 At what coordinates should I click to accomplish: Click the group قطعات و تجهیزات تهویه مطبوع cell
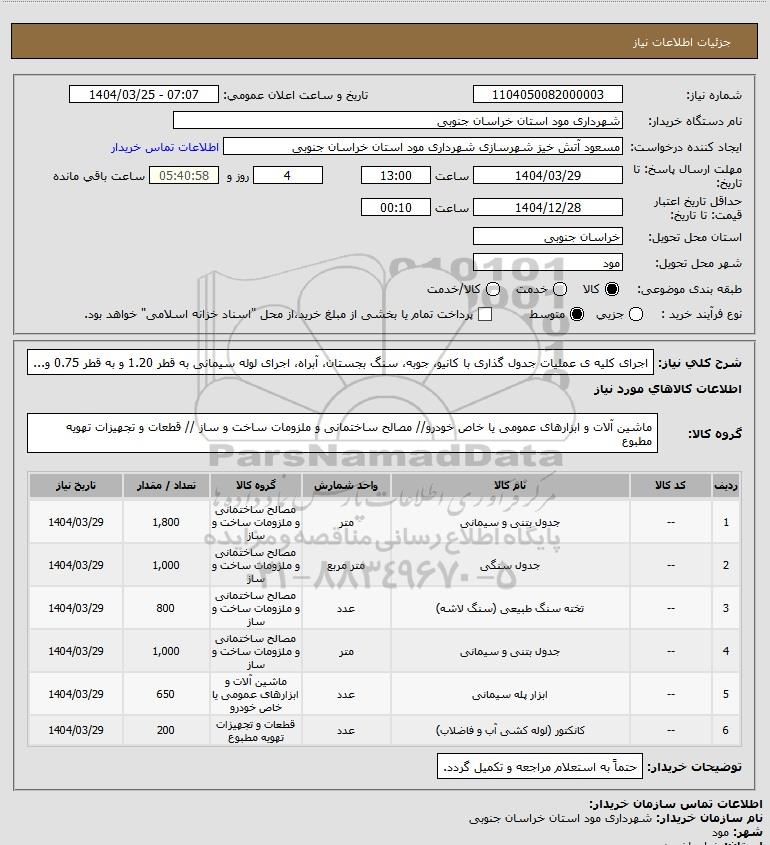click(x=255, y=731)
